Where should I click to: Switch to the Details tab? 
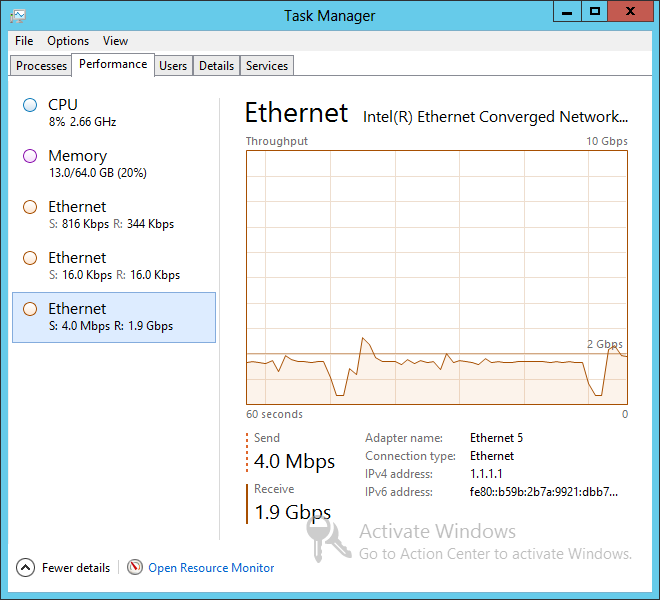tap(216, 66)
